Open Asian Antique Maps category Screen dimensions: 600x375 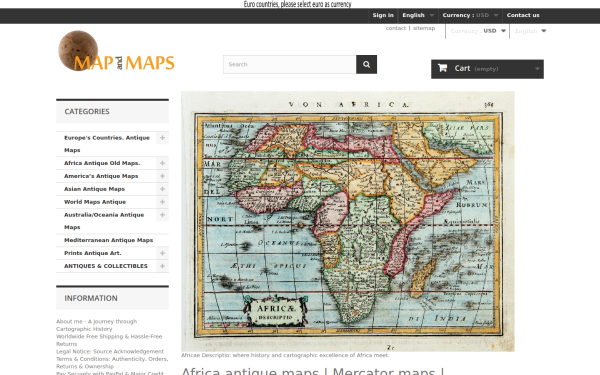(95, 189)
